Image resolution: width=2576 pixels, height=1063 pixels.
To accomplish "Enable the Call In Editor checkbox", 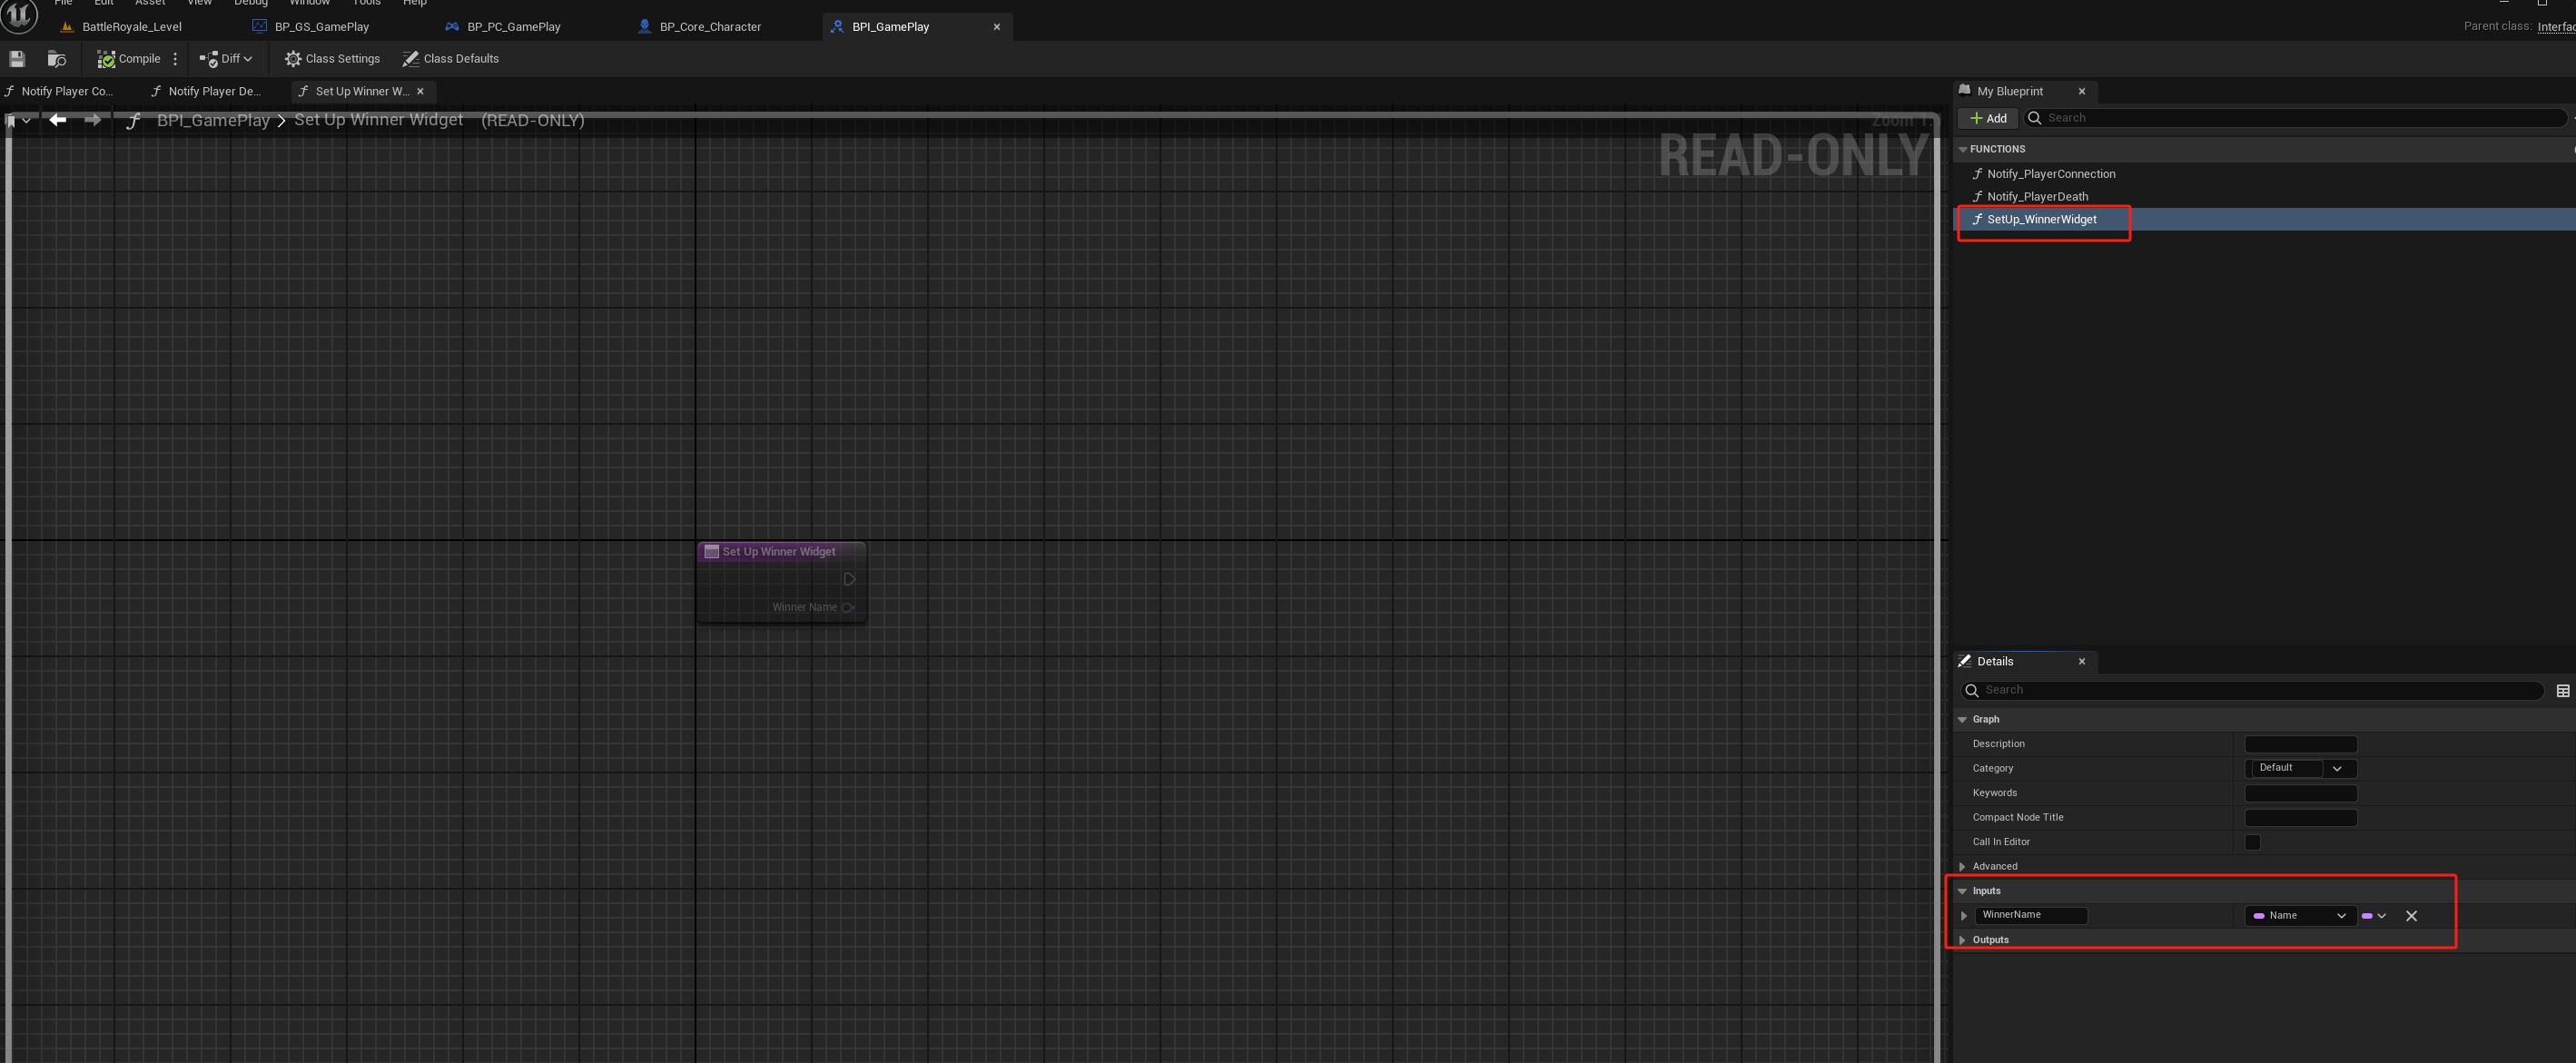I will (2252, 842).
